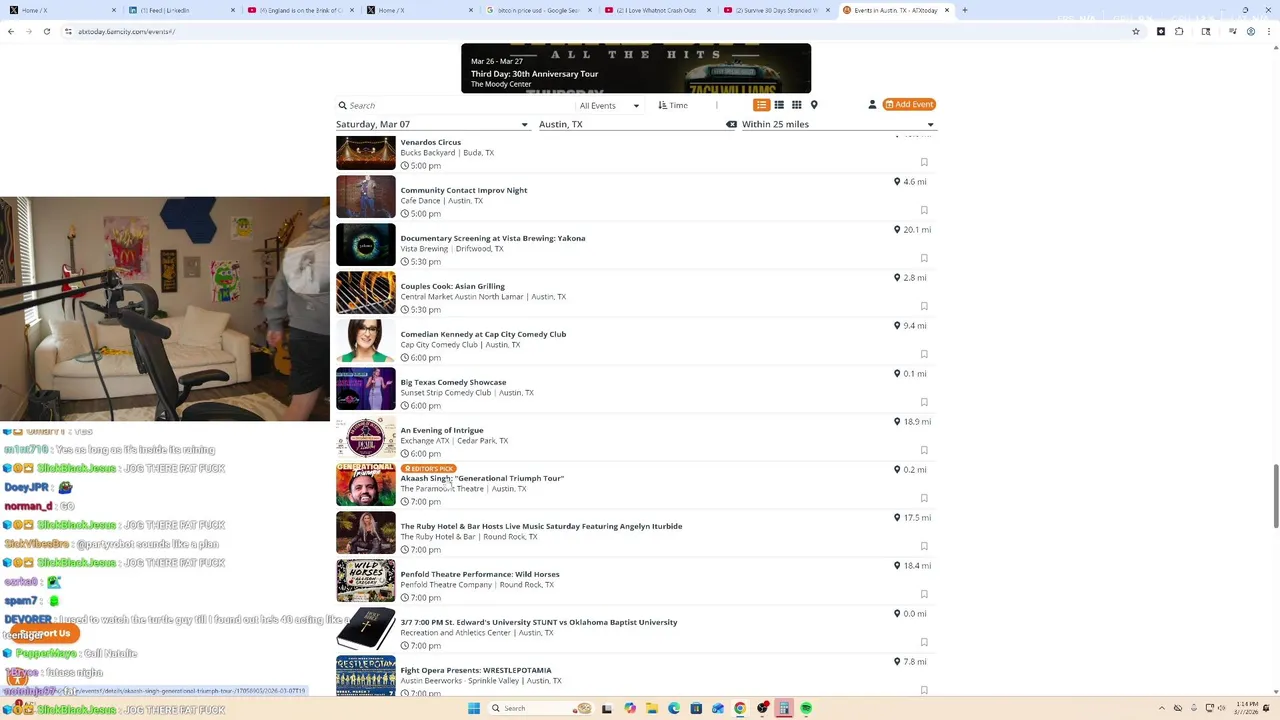Bookmark Big Texas Comedy Showcase
The height and width of the screenshot is (720, 1280).
[924, 402]
